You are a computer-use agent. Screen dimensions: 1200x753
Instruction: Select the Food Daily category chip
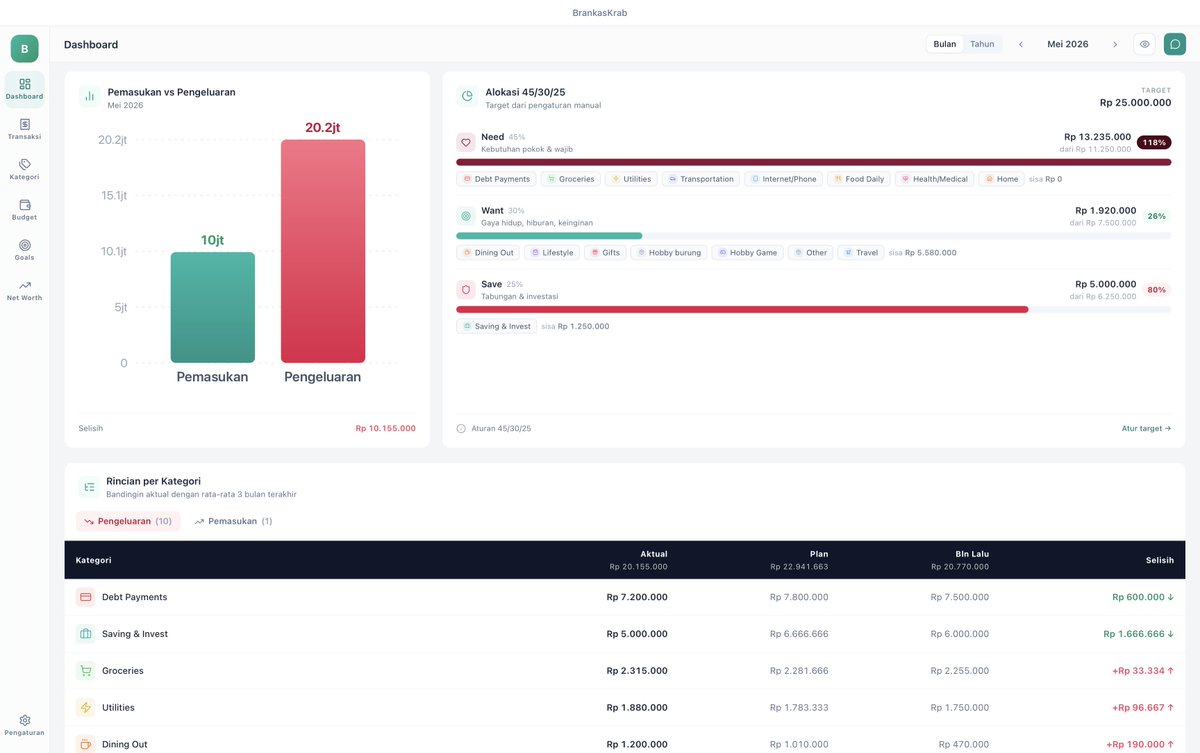(858, 179)
